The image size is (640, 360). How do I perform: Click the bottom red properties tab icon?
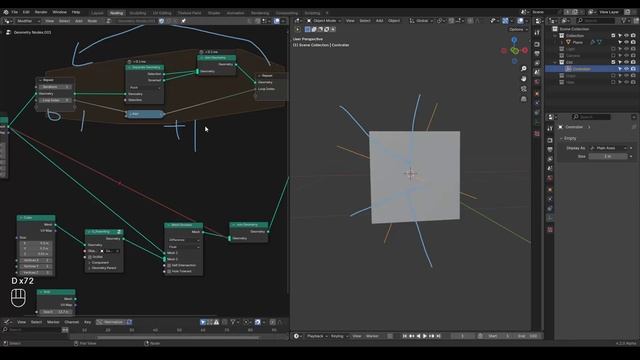coord(550,230)
